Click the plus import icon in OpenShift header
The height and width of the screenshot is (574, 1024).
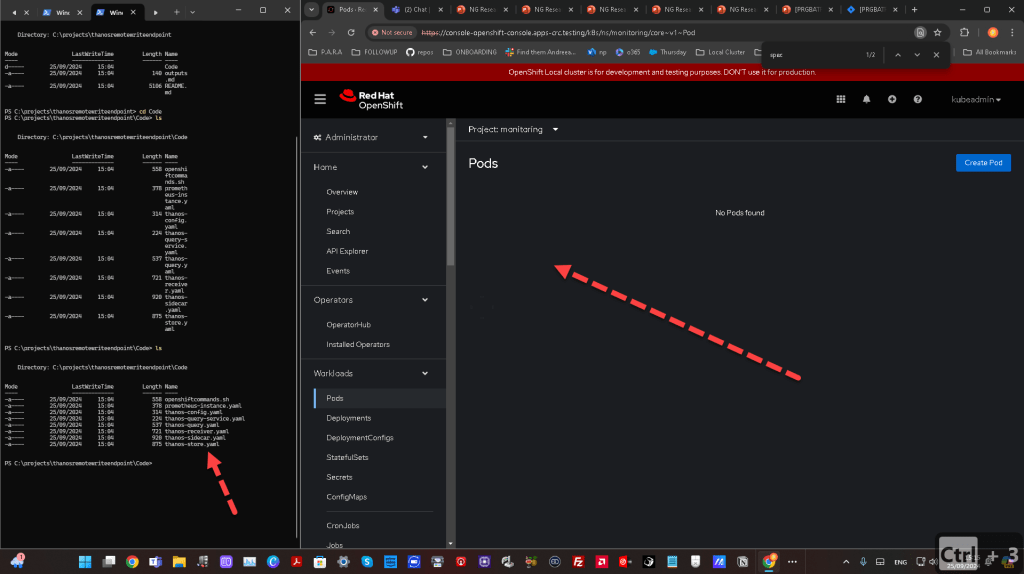(x=891, y=99)
